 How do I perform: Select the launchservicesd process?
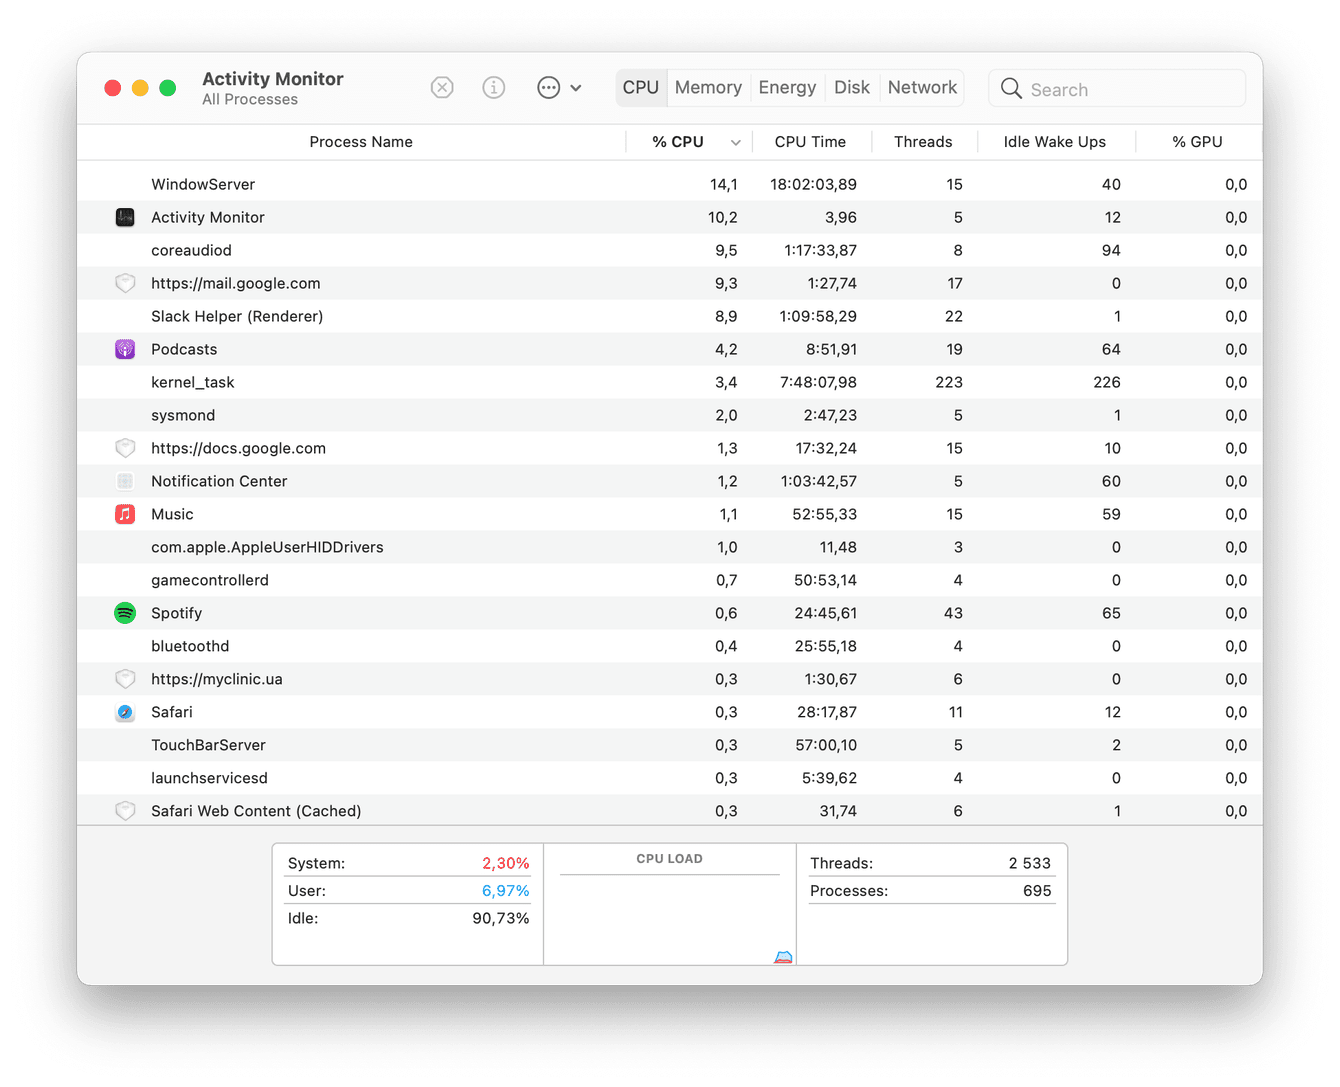pyautogui.click(x=670, y=778)
